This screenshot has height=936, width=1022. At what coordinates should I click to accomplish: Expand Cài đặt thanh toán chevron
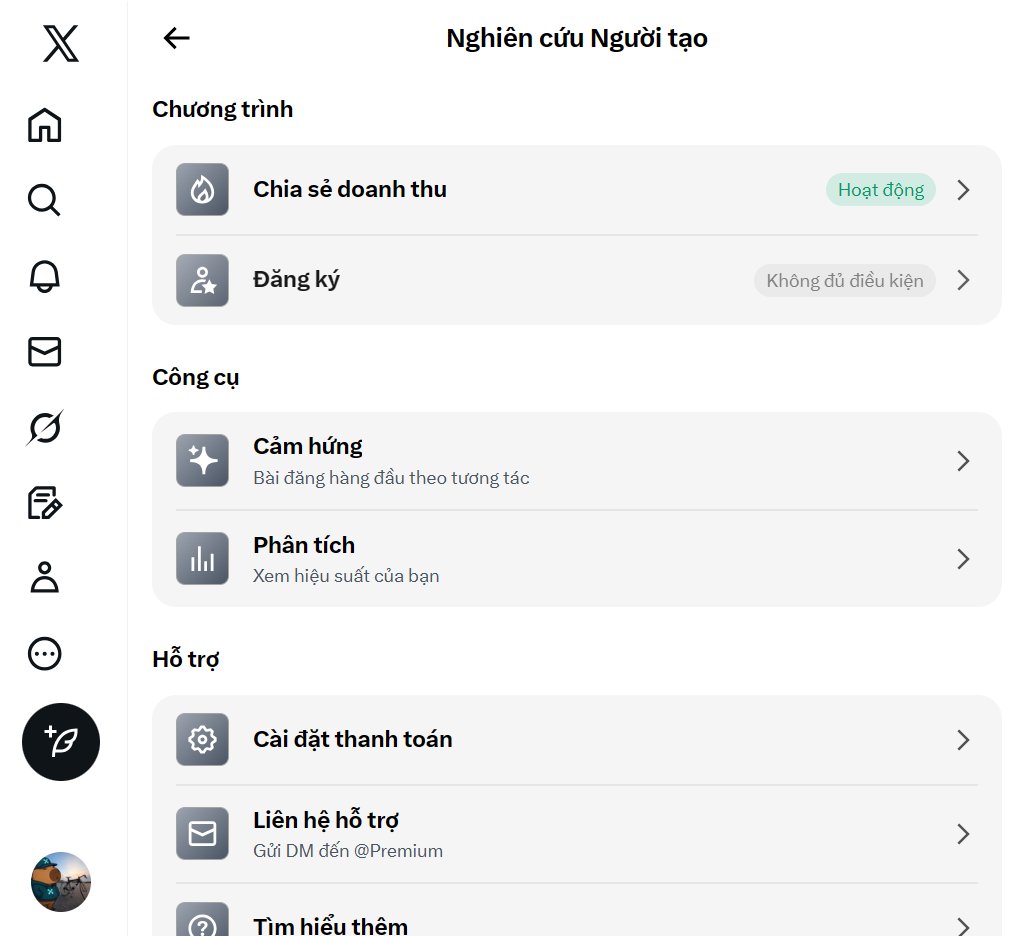click(x=963, y=740)
